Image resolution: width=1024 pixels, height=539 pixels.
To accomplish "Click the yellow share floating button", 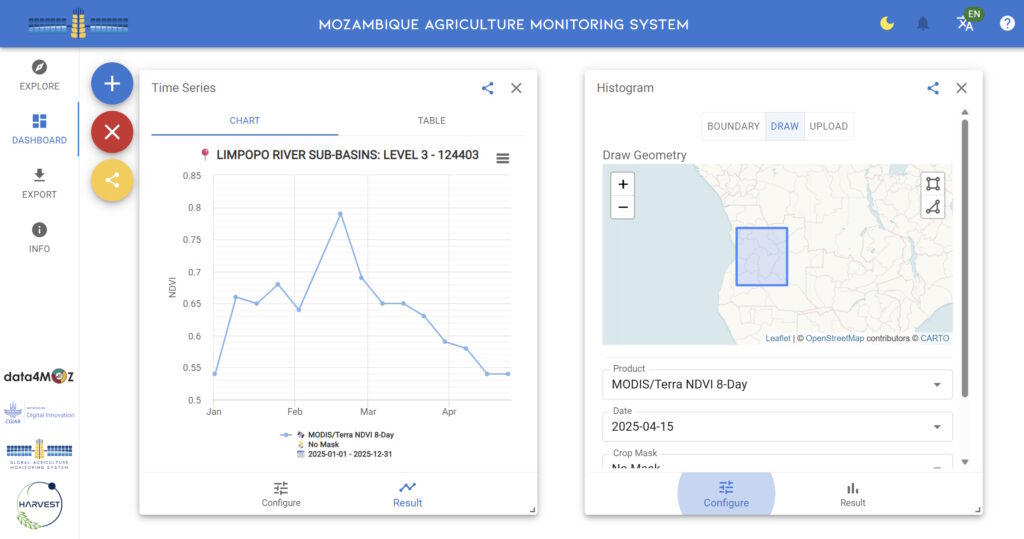I will pyautogui.click(x=112, y=180).
